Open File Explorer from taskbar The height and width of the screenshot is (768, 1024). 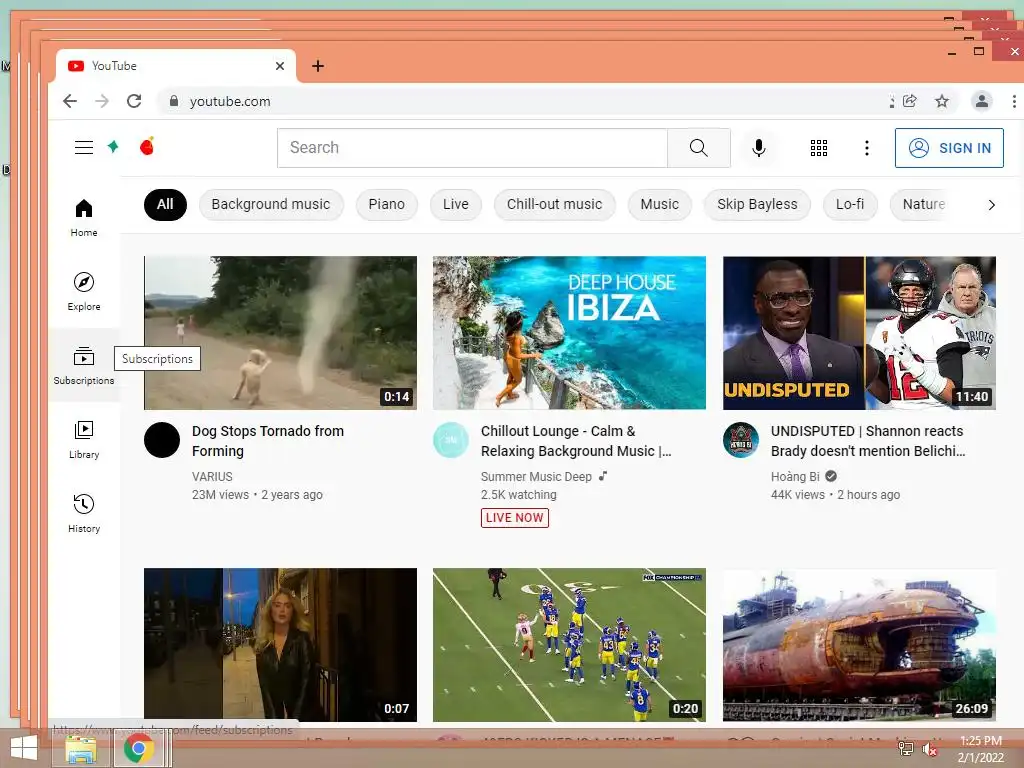point(81,750)
